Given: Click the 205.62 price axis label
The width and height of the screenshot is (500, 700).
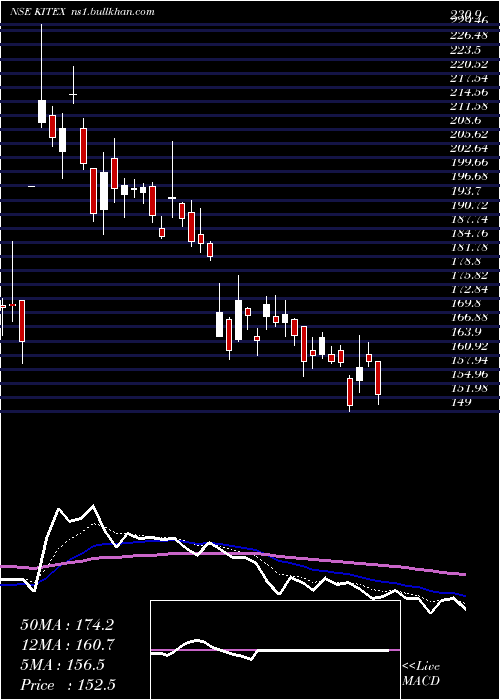Looking at the screenshot, I should coord(467,134).
